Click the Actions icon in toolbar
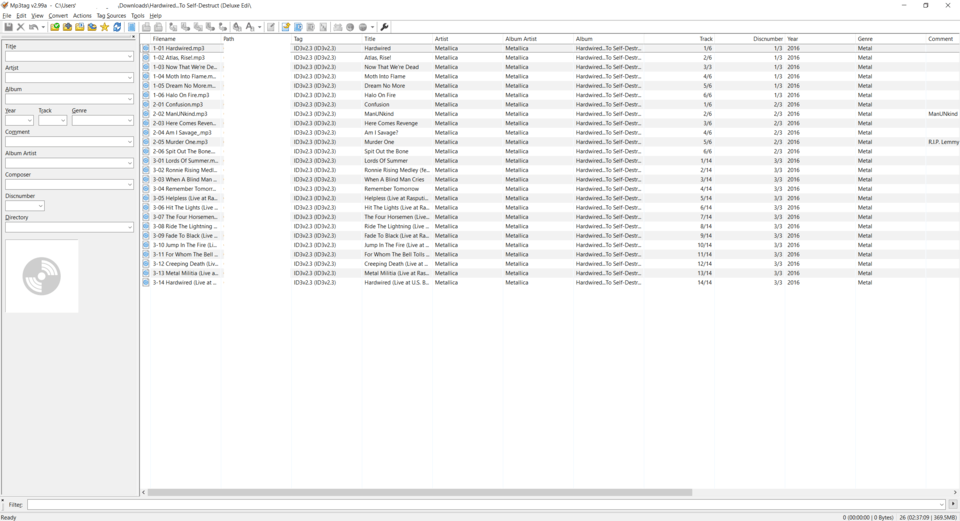This screenshot has height=521, width=960. pyautogui.click(x=237, y=27)
